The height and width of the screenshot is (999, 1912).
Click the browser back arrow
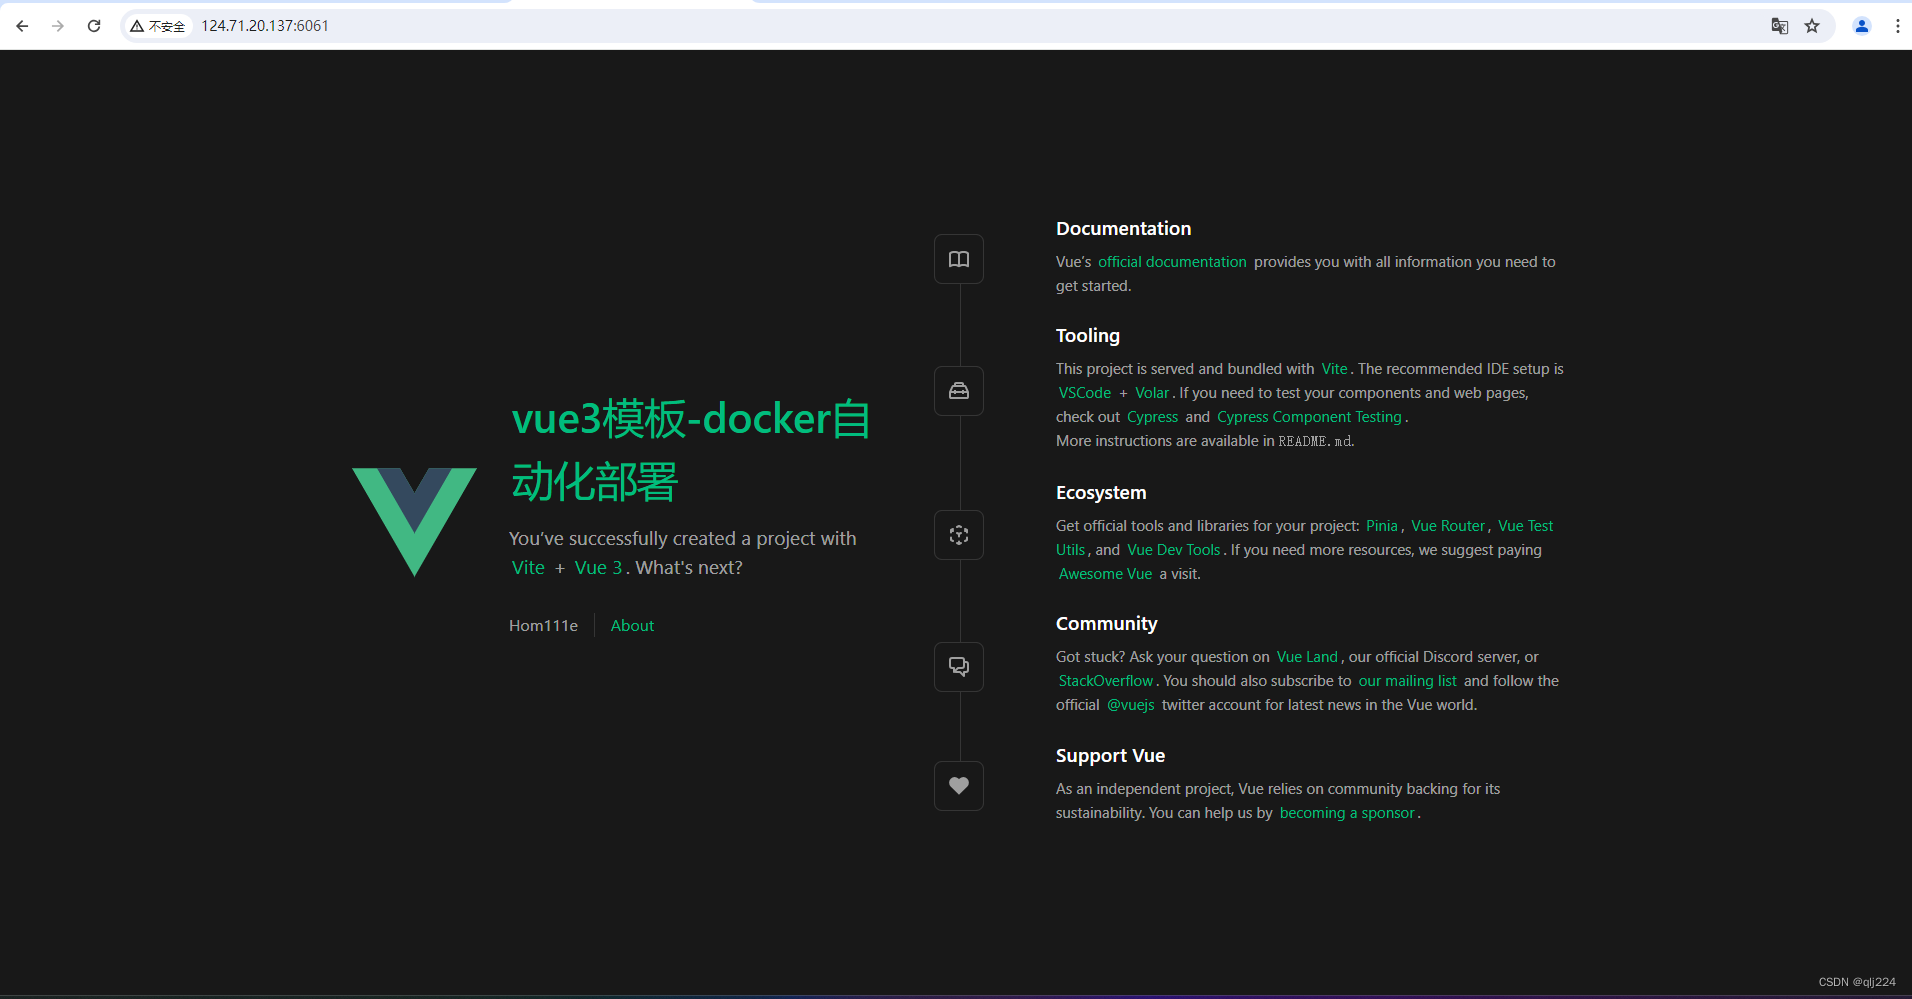[x=22, y=26]
